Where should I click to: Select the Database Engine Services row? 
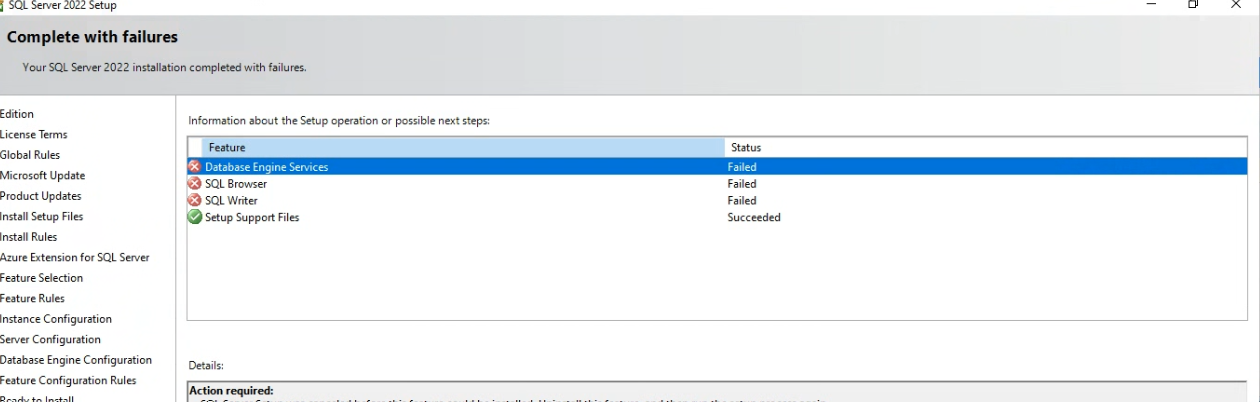tap(717, 167)
